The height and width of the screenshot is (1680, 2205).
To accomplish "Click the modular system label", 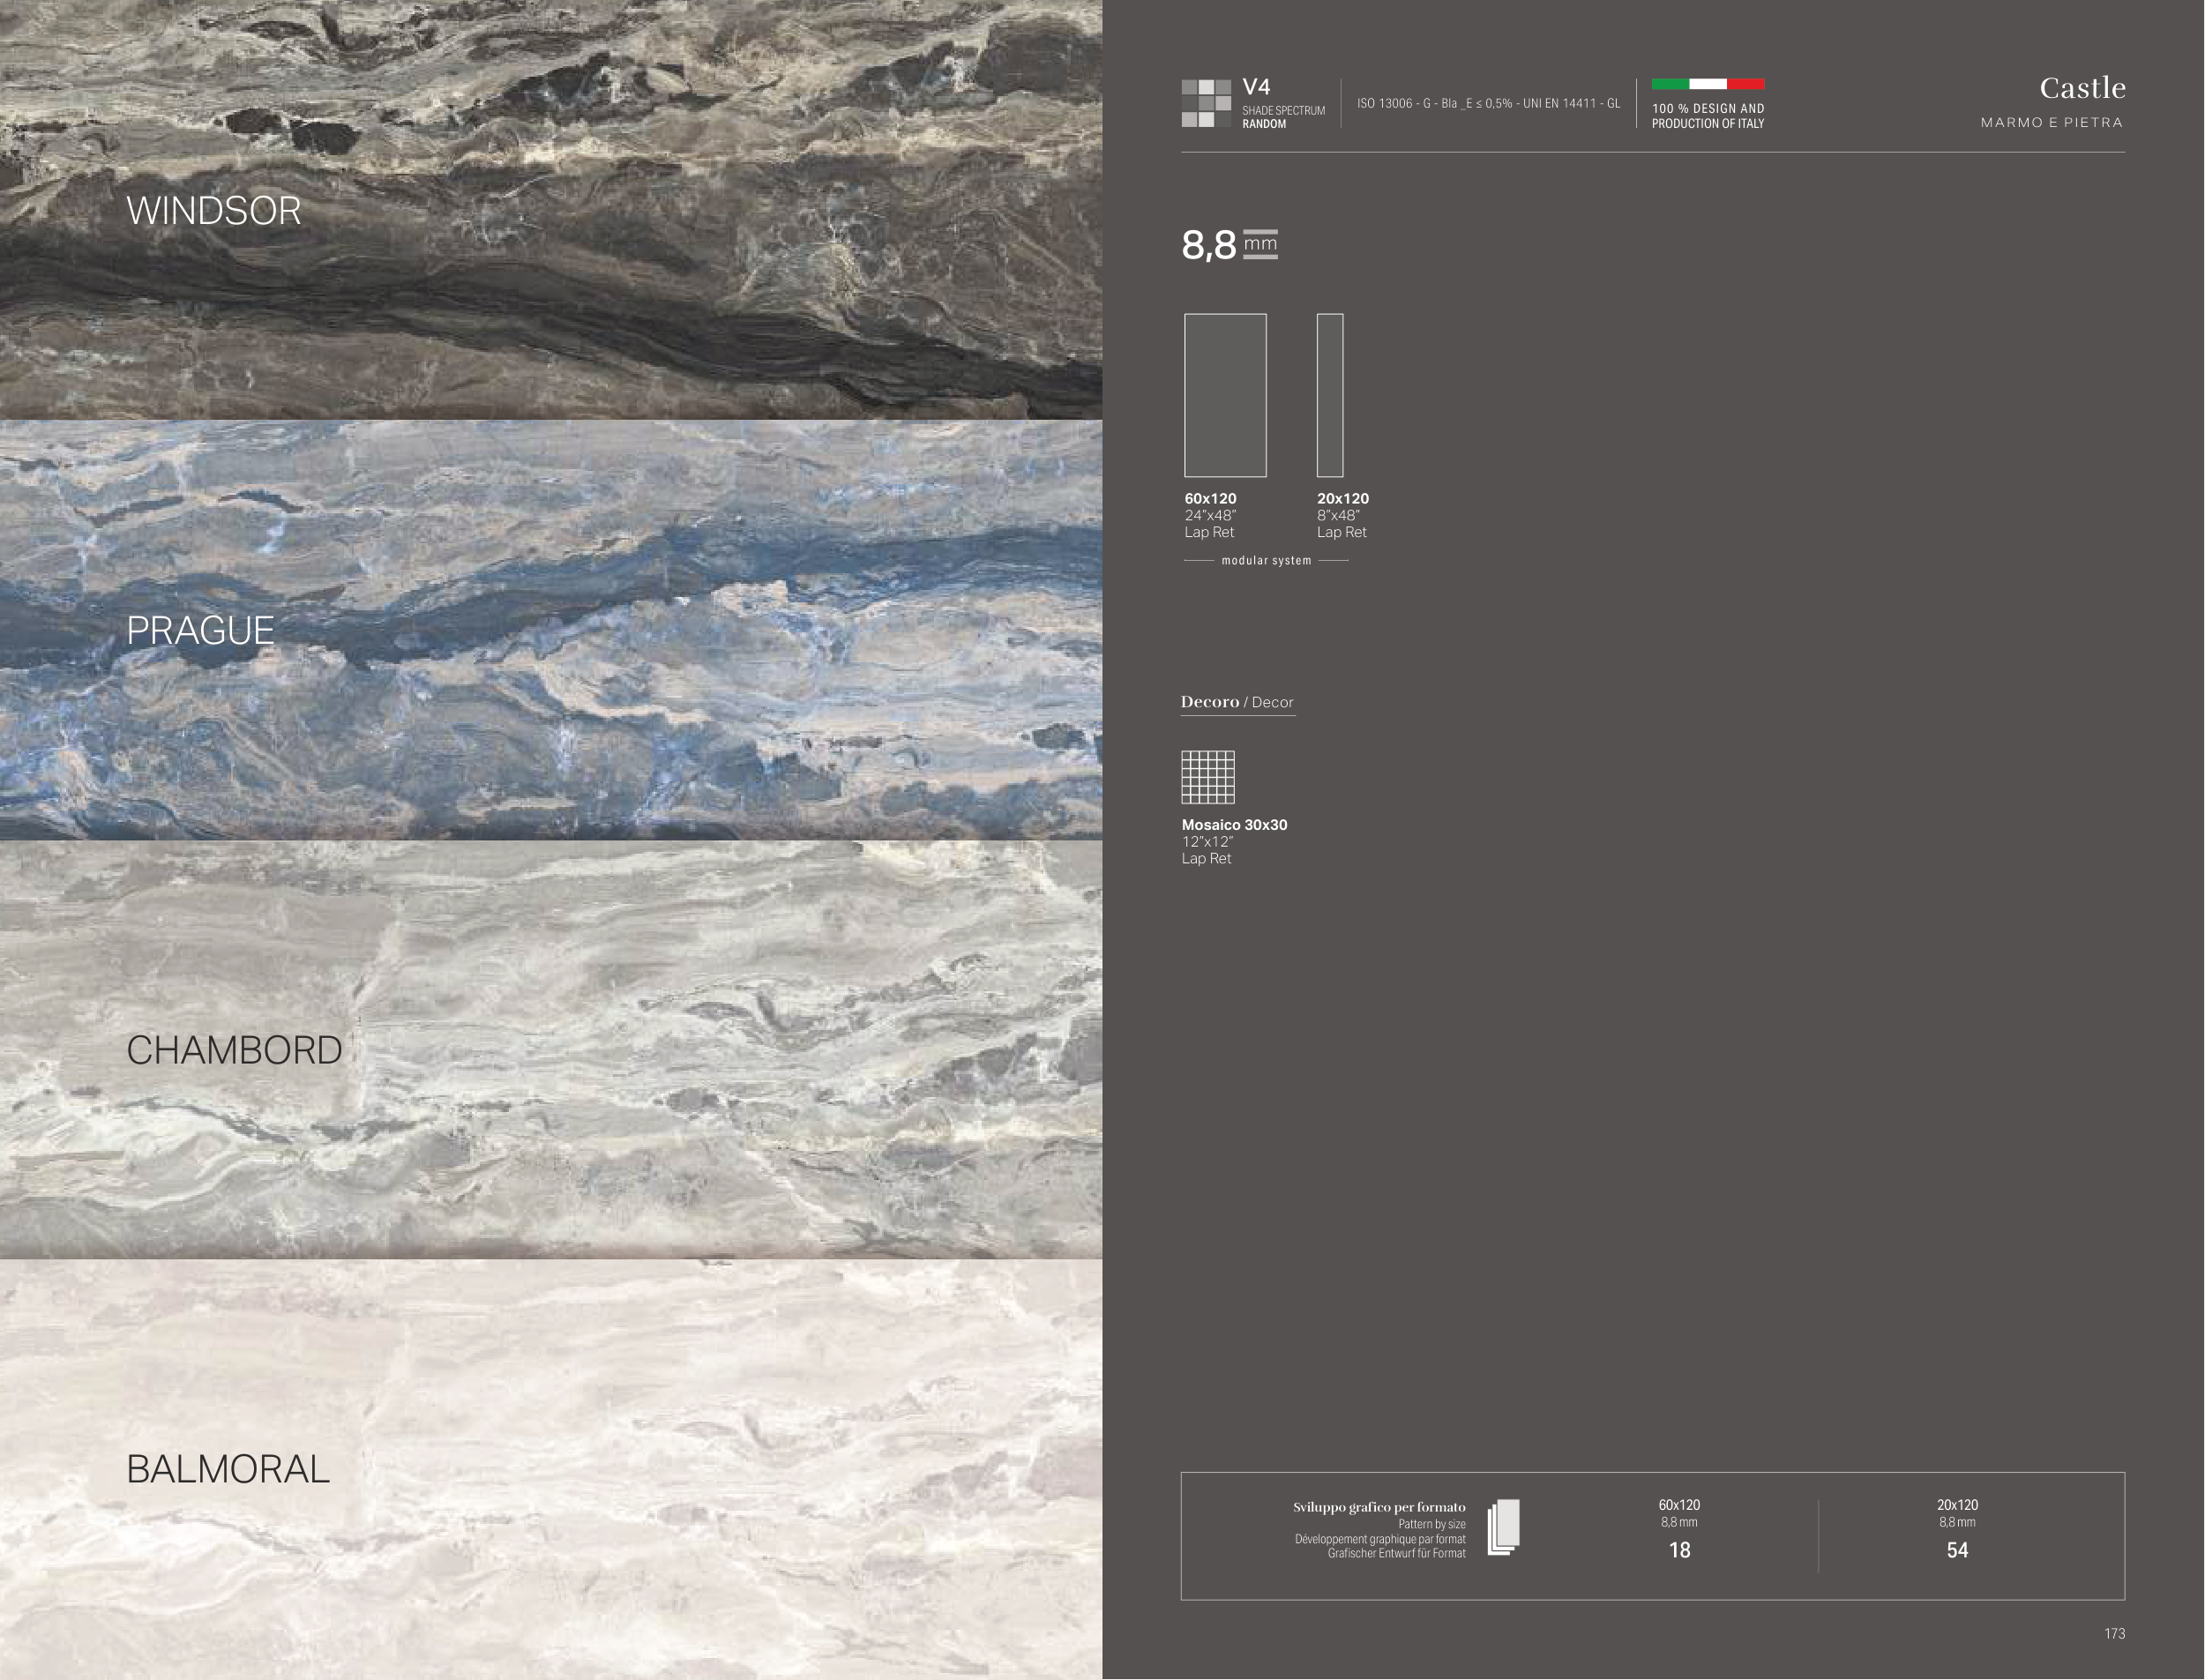I will [1266, 561].
